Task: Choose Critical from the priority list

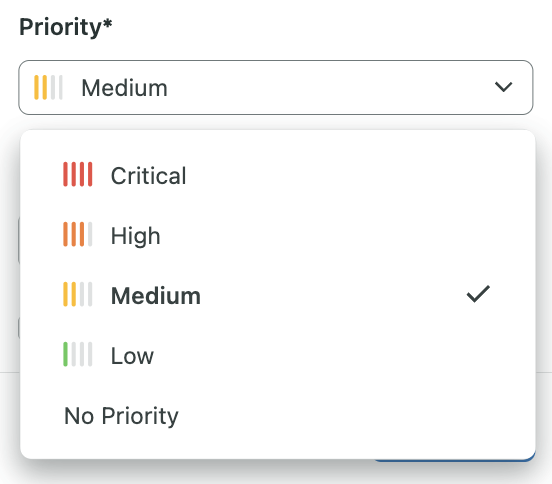Action: (x=148, y=175)
